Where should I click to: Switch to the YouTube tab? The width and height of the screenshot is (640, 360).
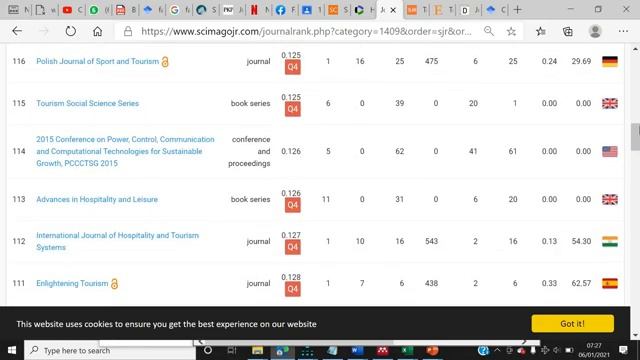(67, 10)
